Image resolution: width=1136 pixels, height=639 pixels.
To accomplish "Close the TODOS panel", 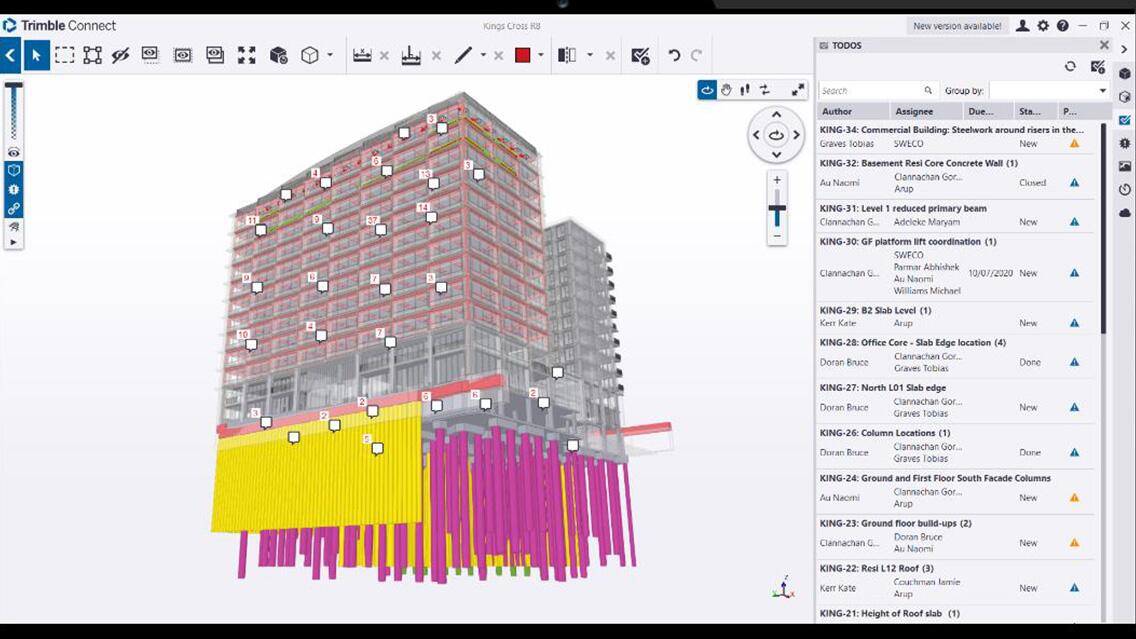I will (x=1104, y=45).
